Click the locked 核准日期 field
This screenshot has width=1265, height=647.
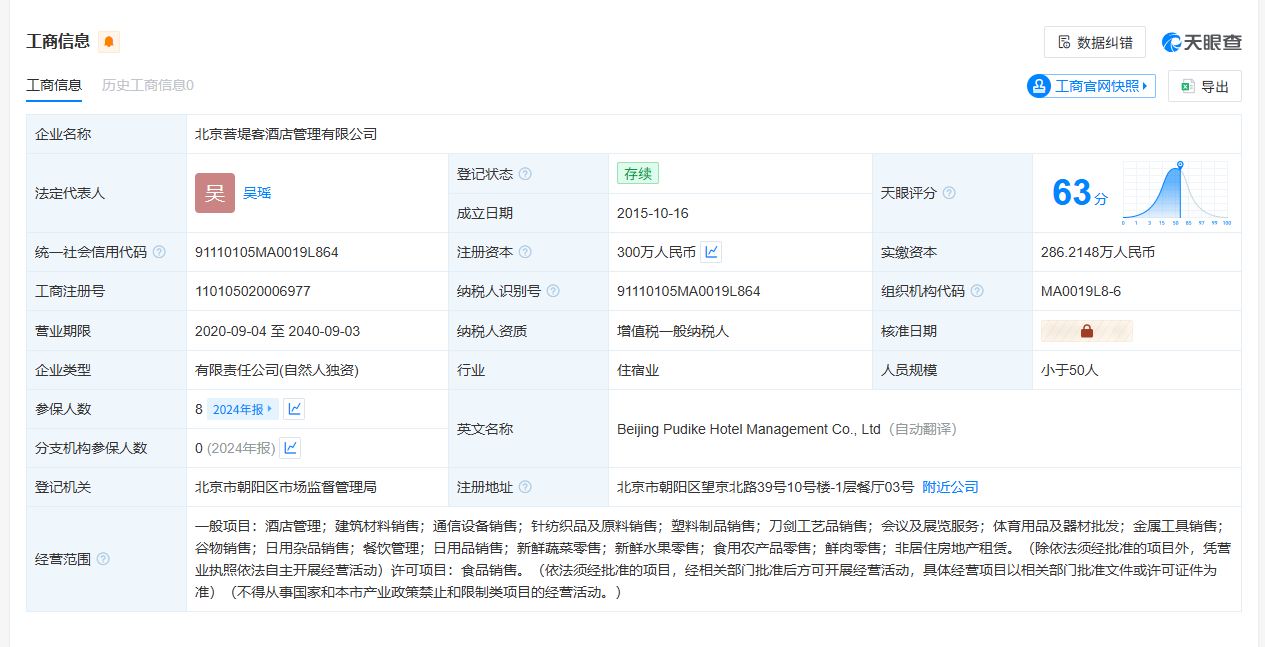point(1086,331)
